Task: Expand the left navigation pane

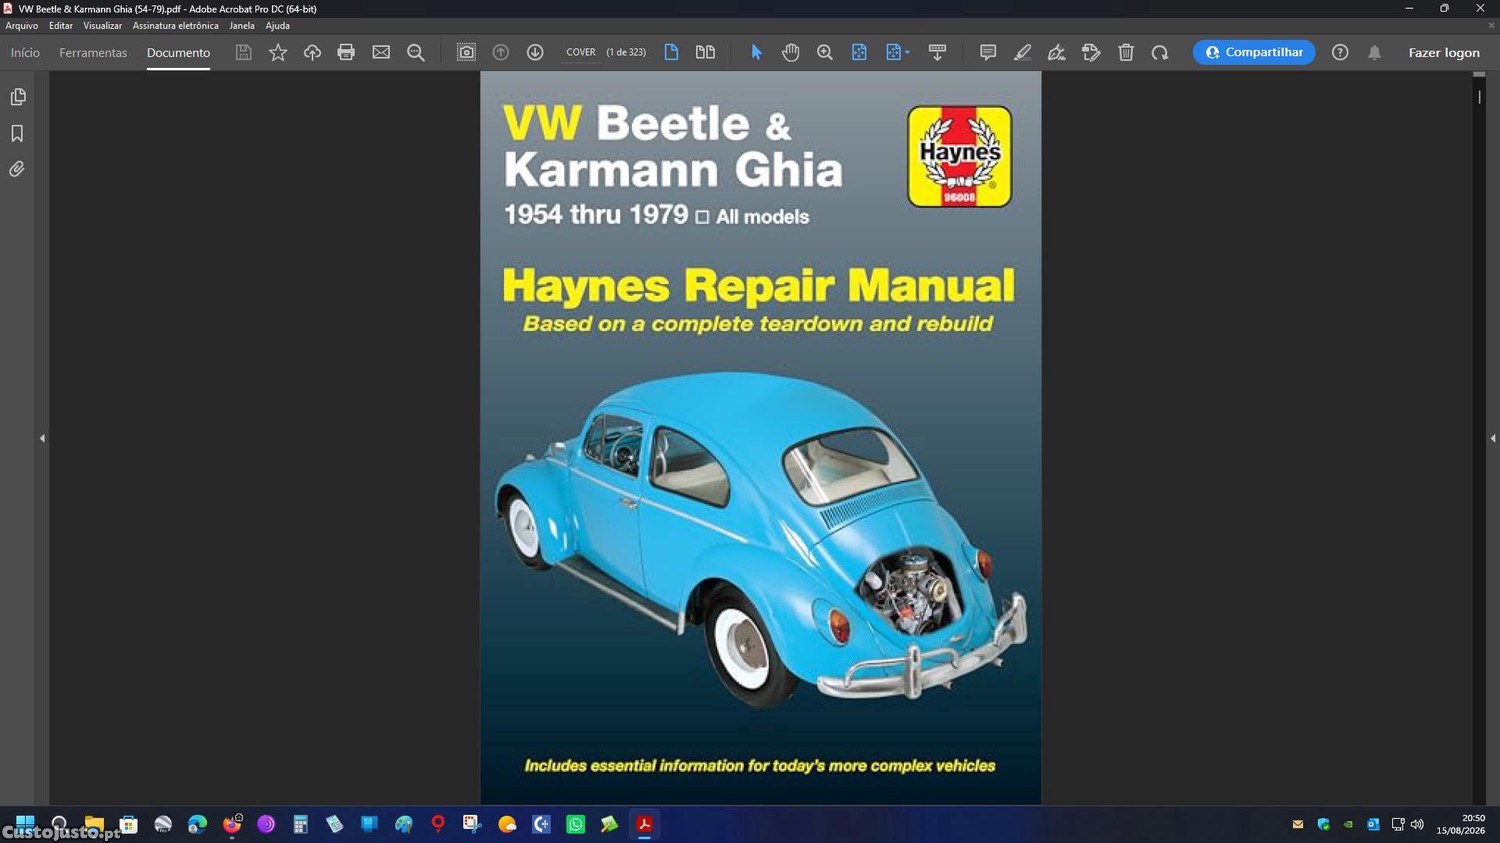Action: 42,438
